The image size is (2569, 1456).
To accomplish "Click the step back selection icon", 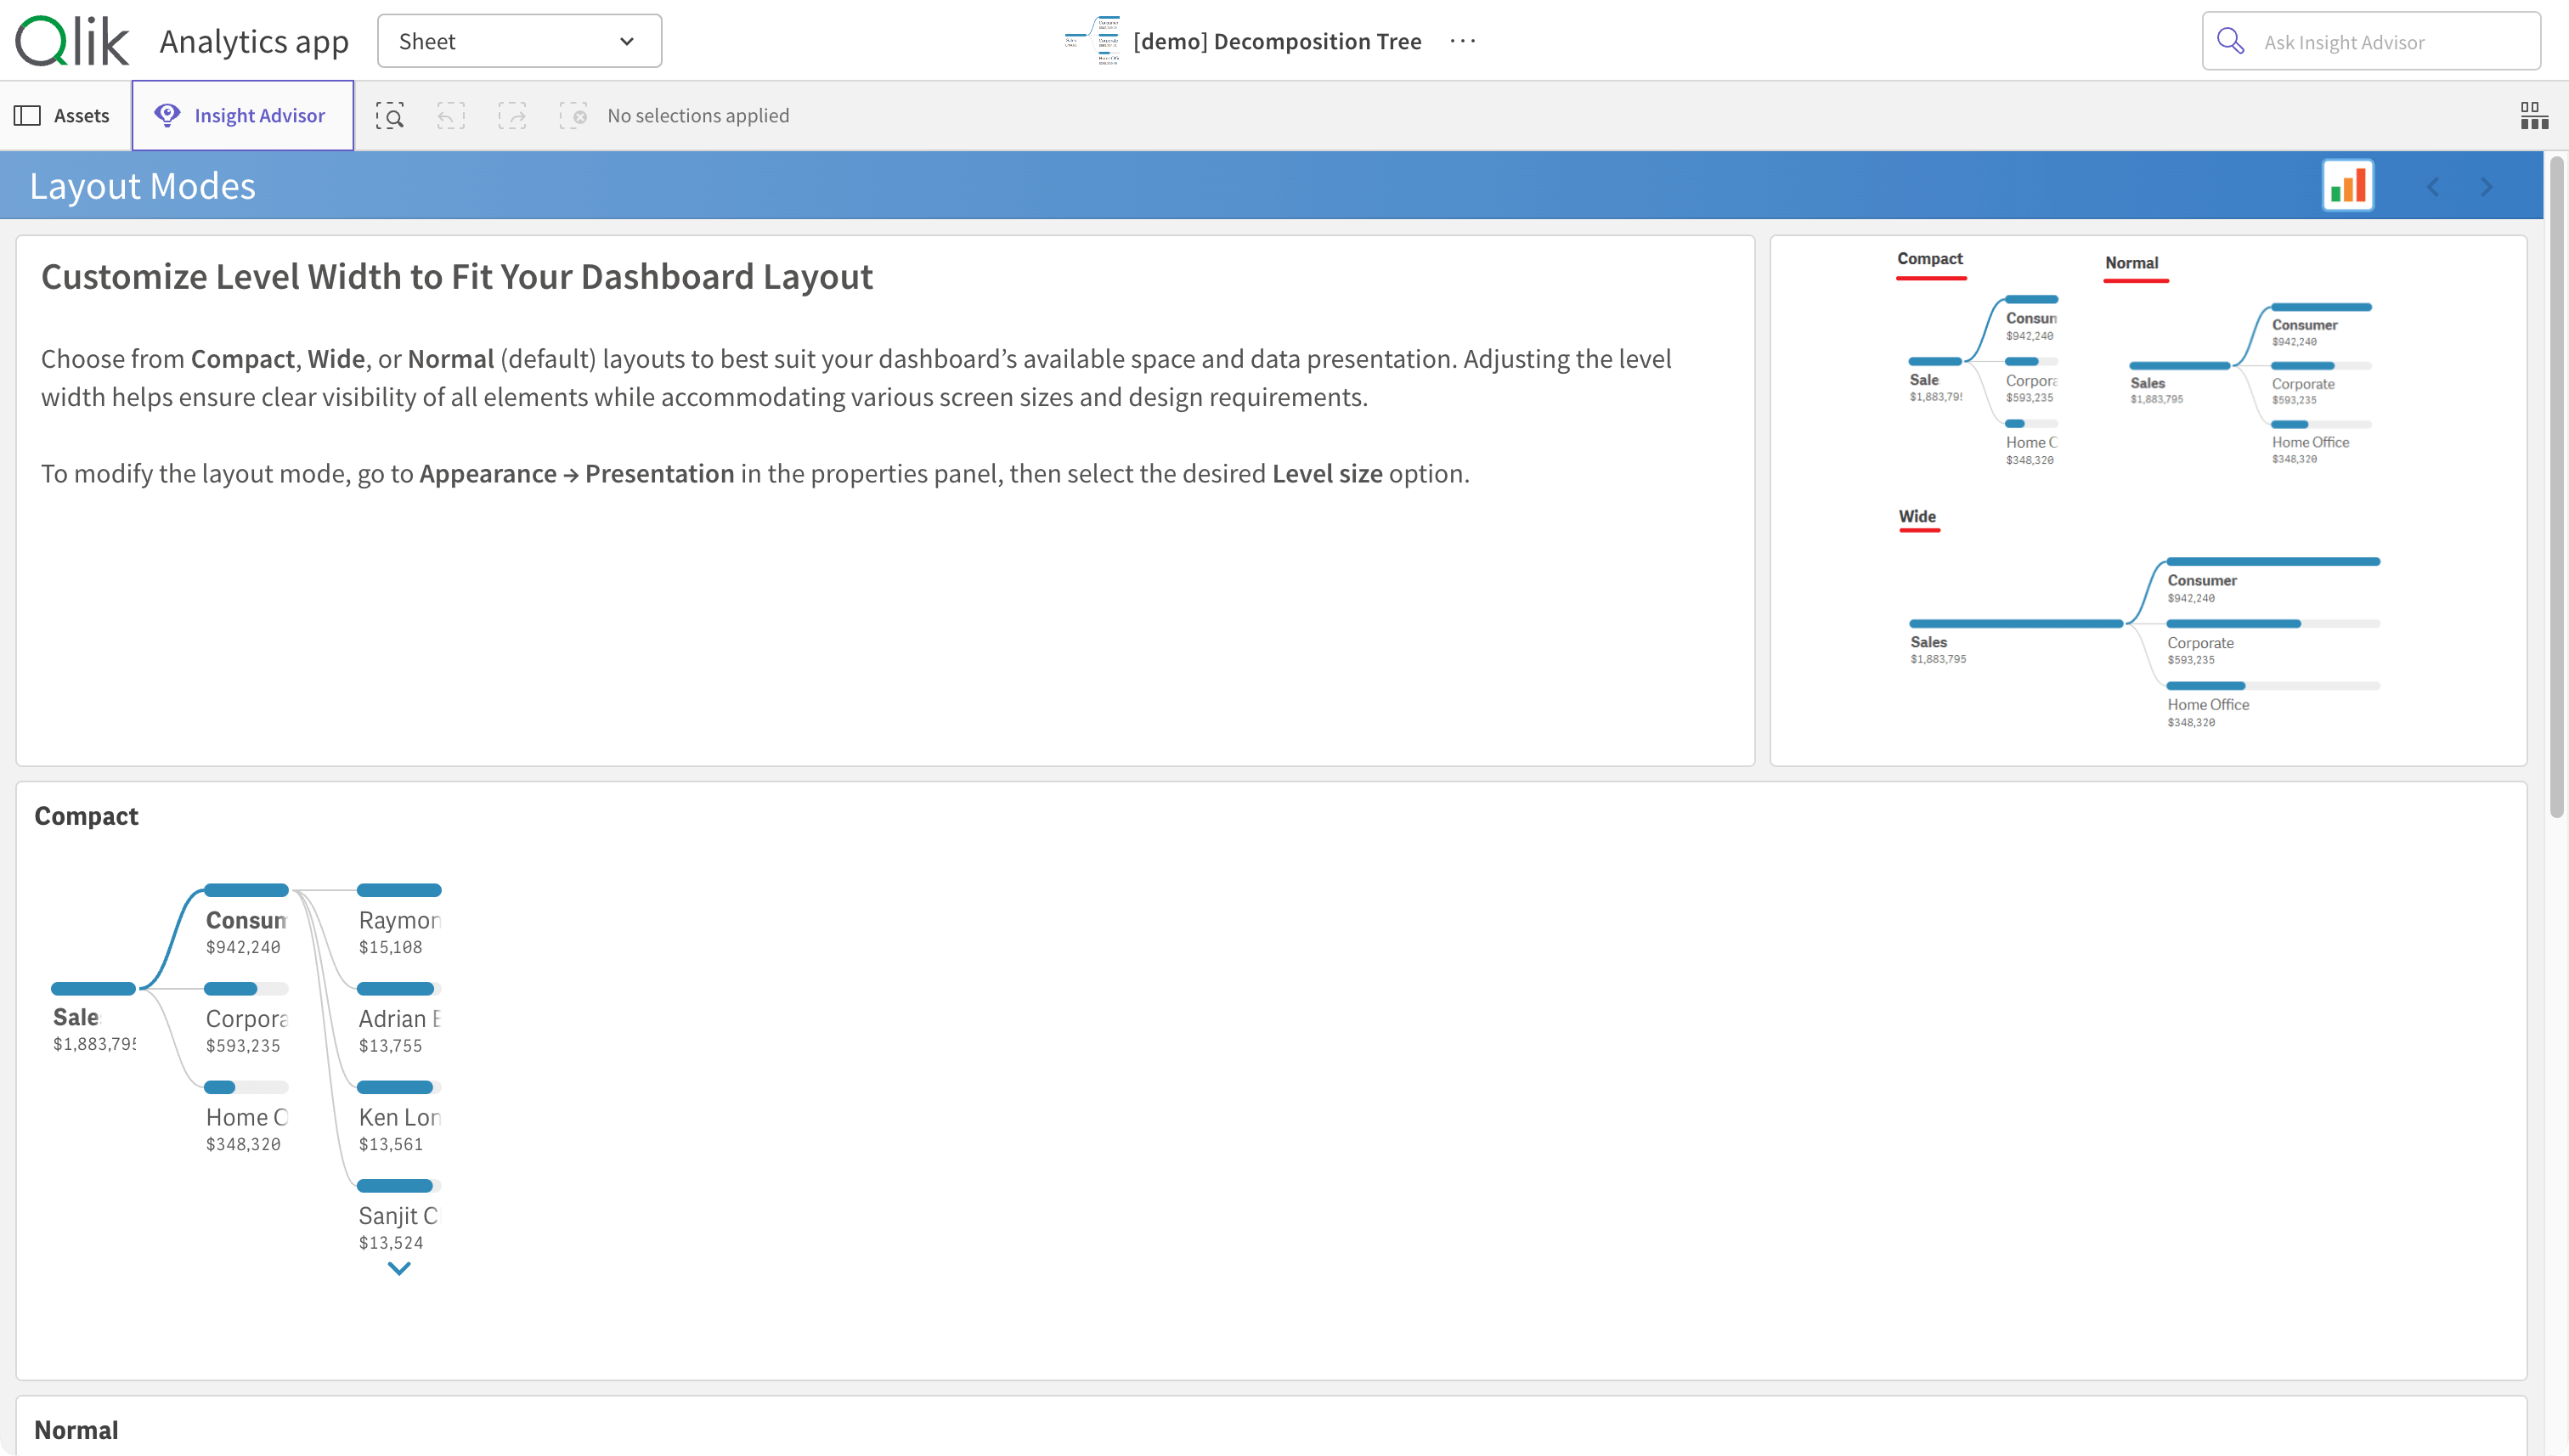I will pyautogui.click(x=451, y=116).
